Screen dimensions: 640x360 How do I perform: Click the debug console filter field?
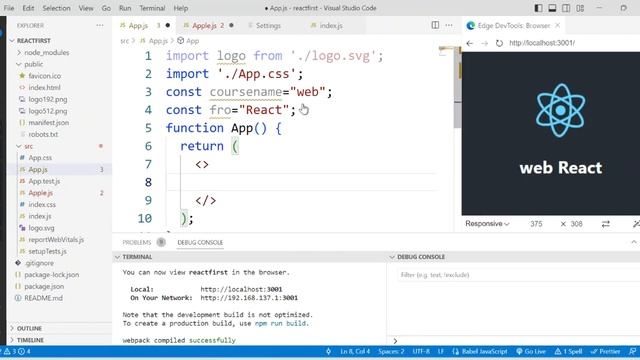pos(518,275)
